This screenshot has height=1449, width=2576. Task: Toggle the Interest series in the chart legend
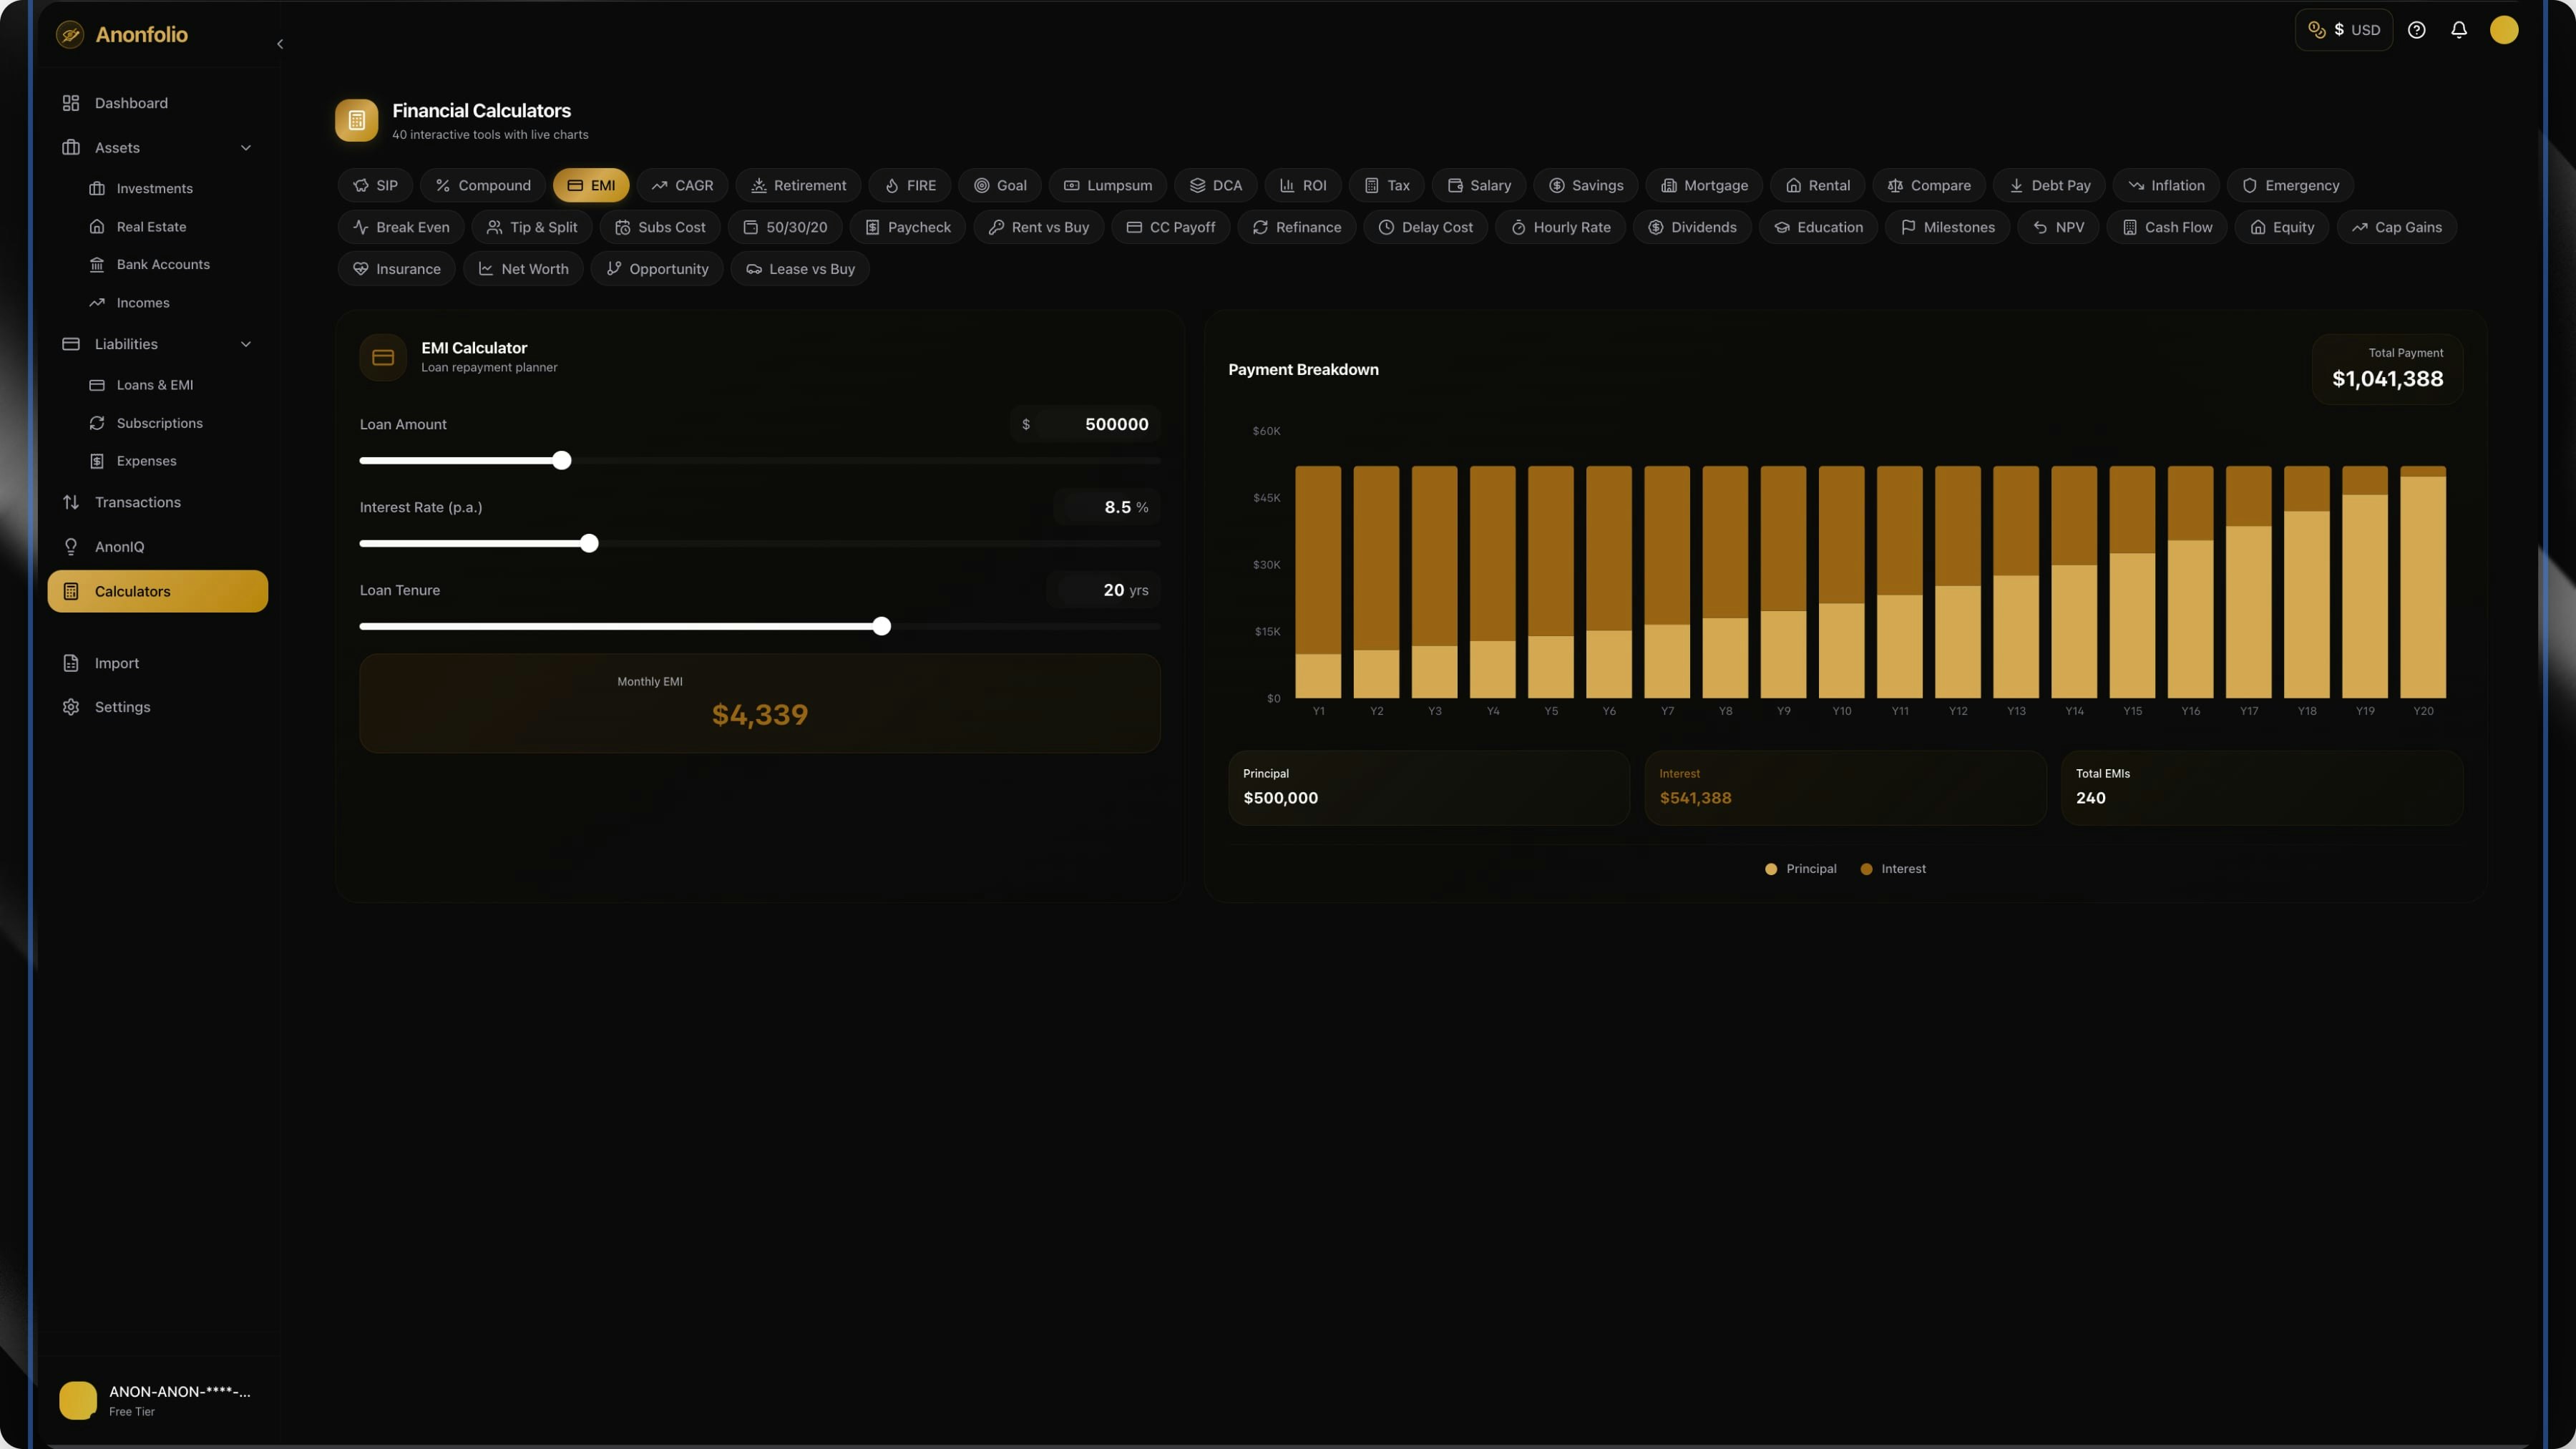[1893, 869]
